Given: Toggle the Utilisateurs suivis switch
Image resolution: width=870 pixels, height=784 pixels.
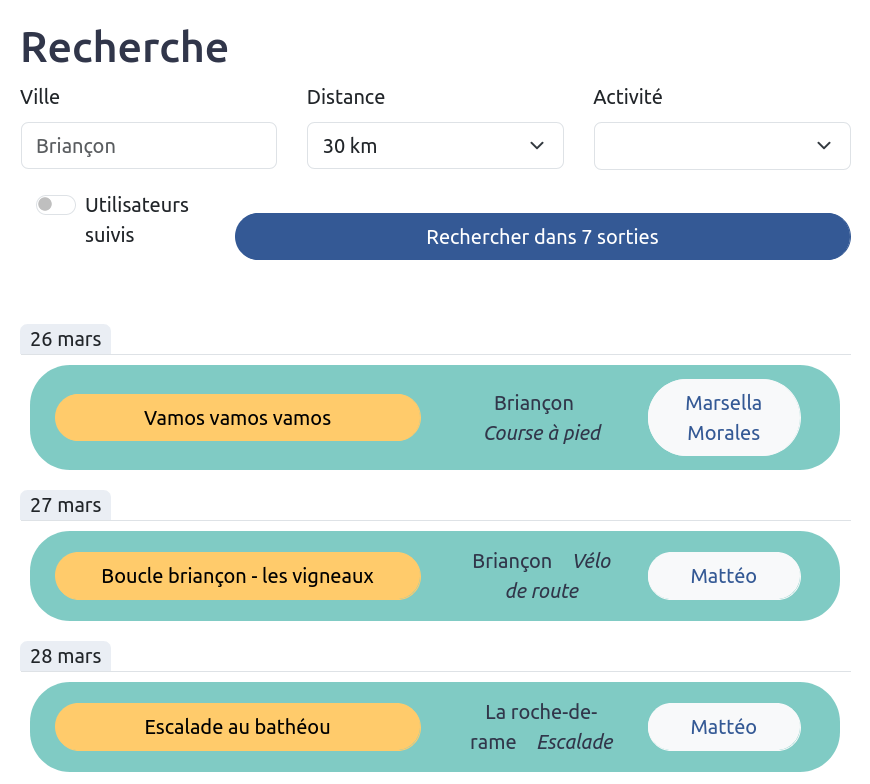Looking at the screenshot, I should pyautogui.click(x=56, y=204).
